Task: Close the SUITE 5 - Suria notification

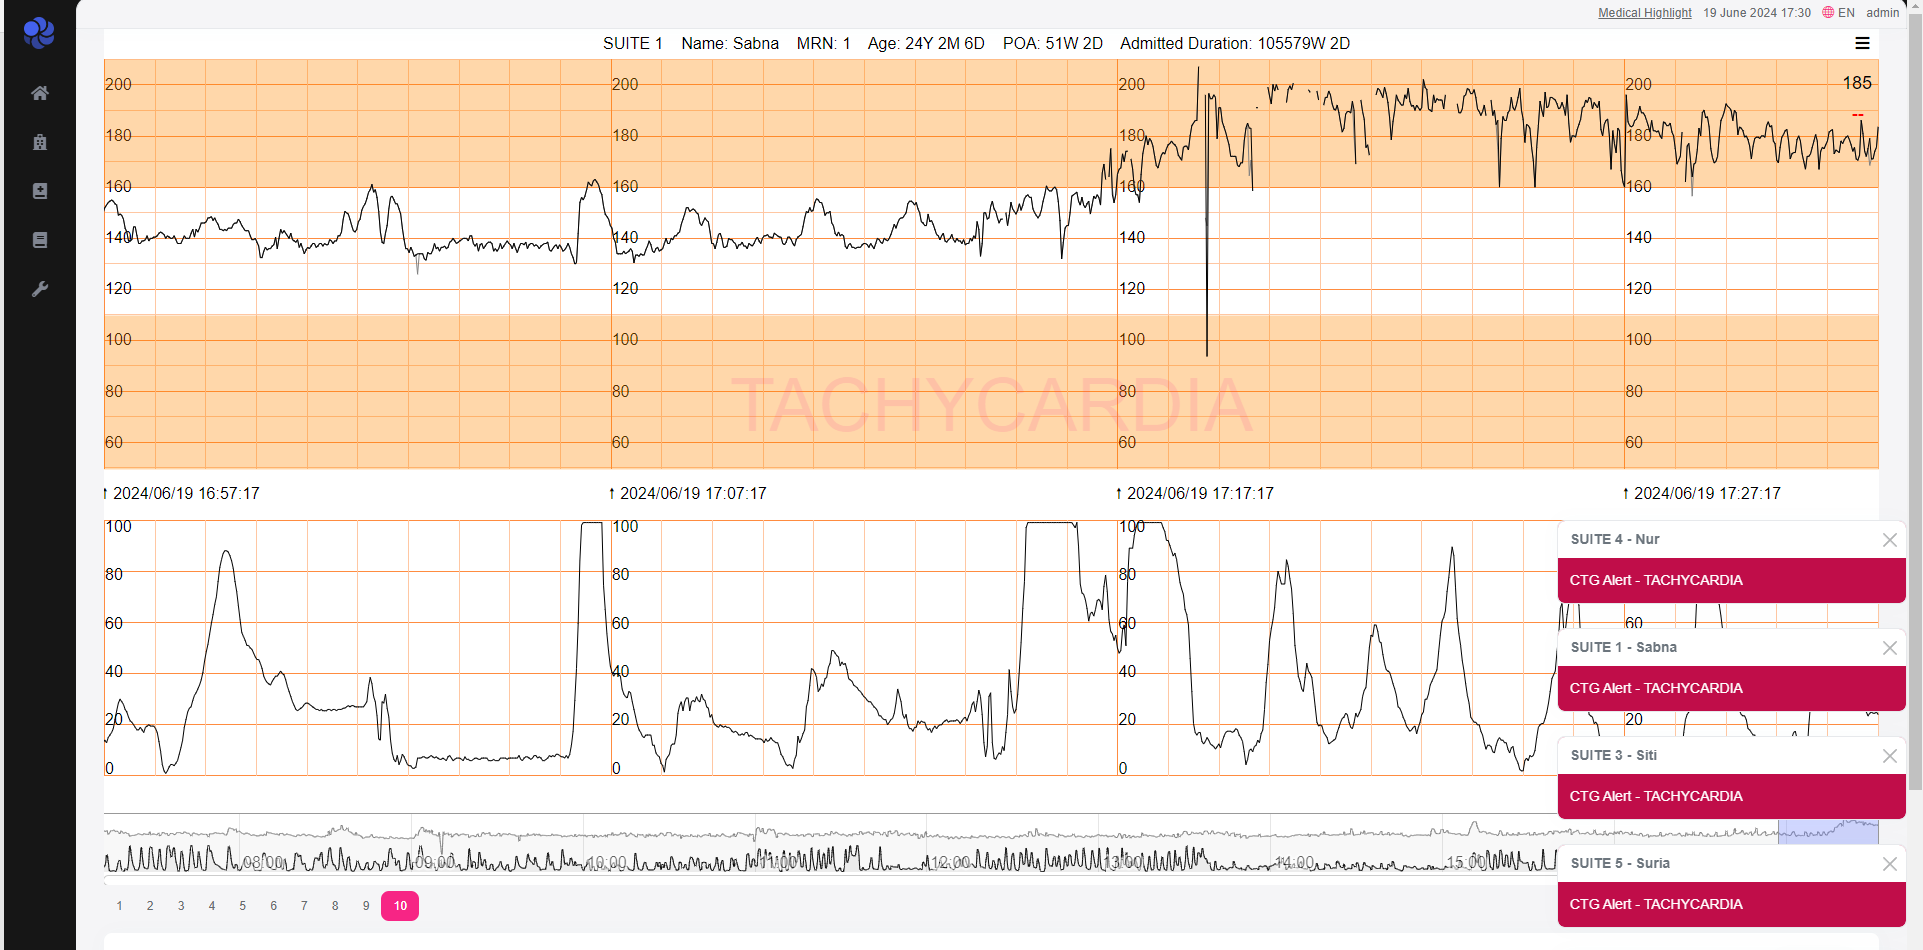Action: [1889, 864]
